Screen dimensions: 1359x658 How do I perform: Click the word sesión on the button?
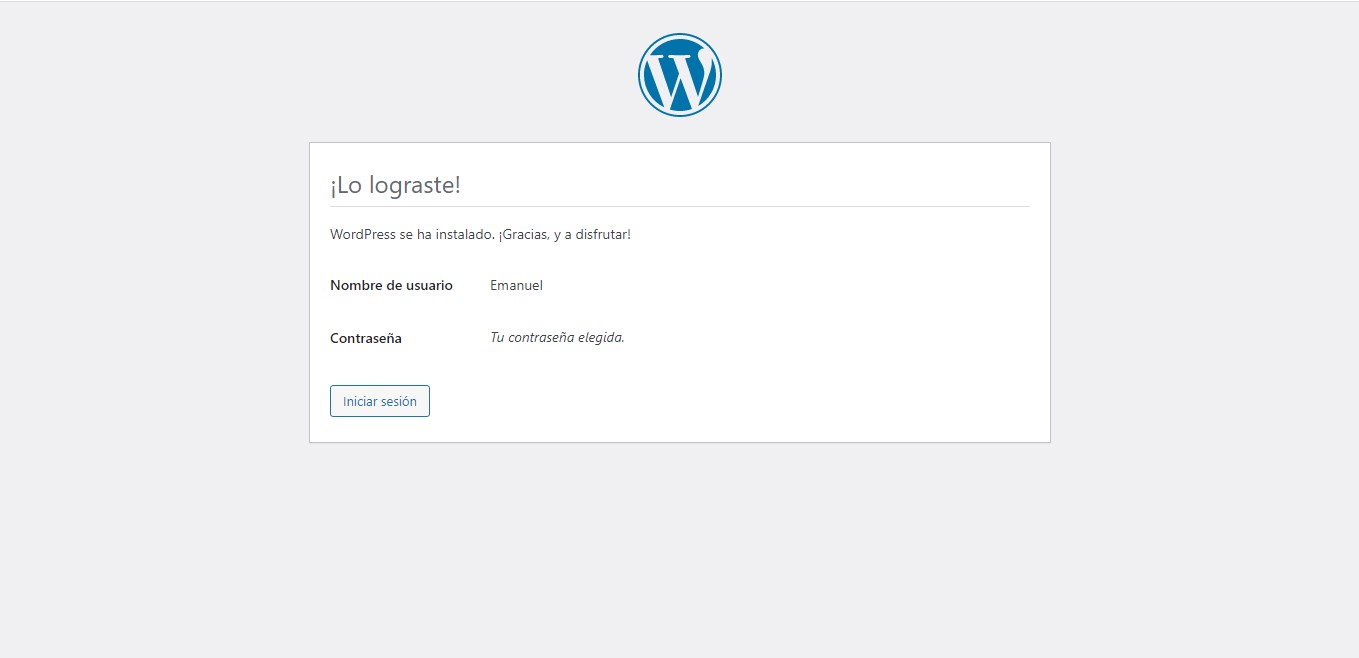(397, 401)
